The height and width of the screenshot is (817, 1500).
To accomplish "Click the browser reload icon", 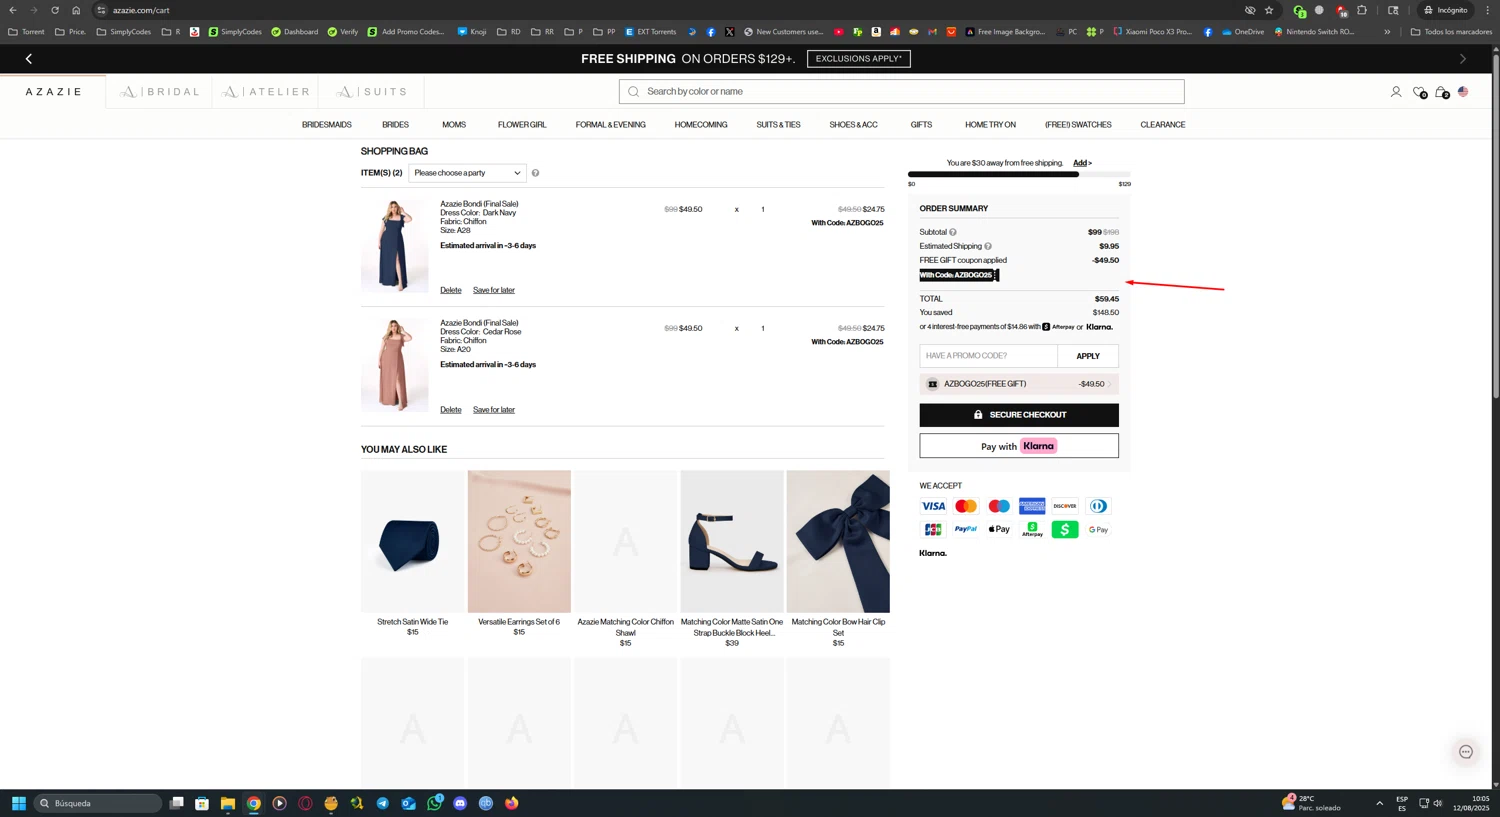I will point(54,10).
